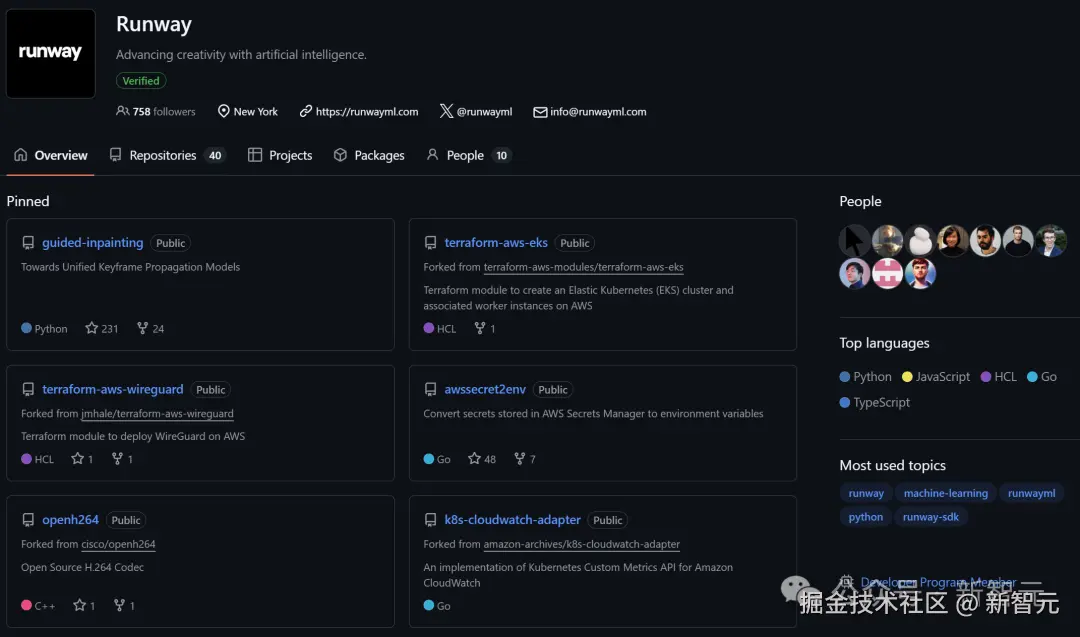Open the awssecret2env repository

click(485, 389)
